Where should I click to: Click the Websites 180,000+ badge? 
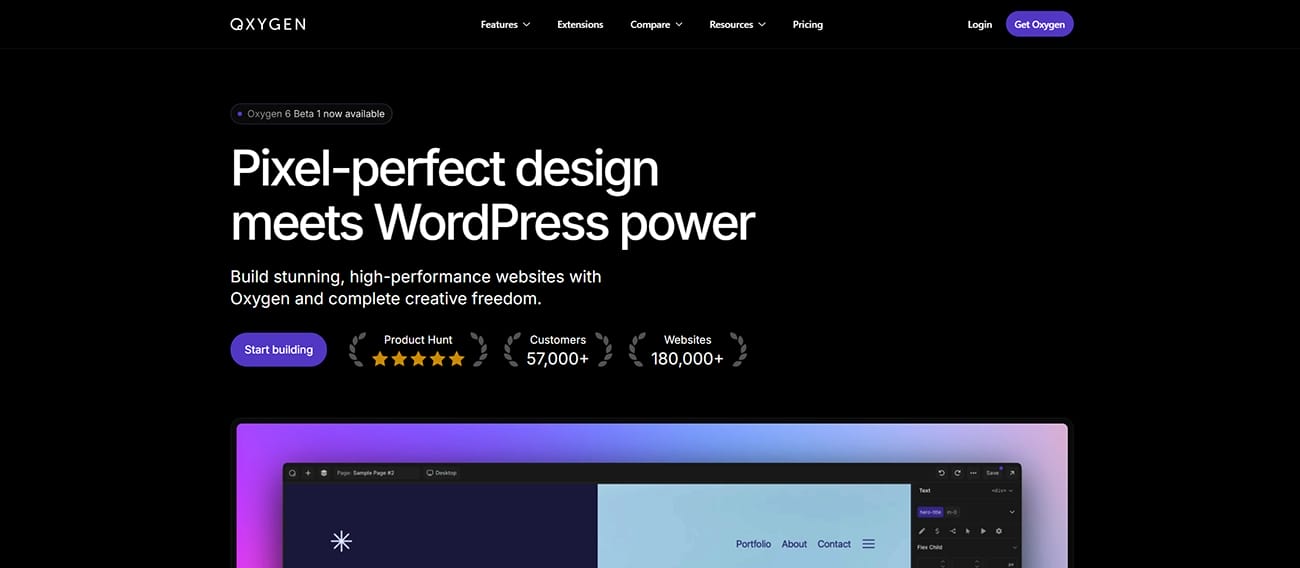tap(688, 350)
